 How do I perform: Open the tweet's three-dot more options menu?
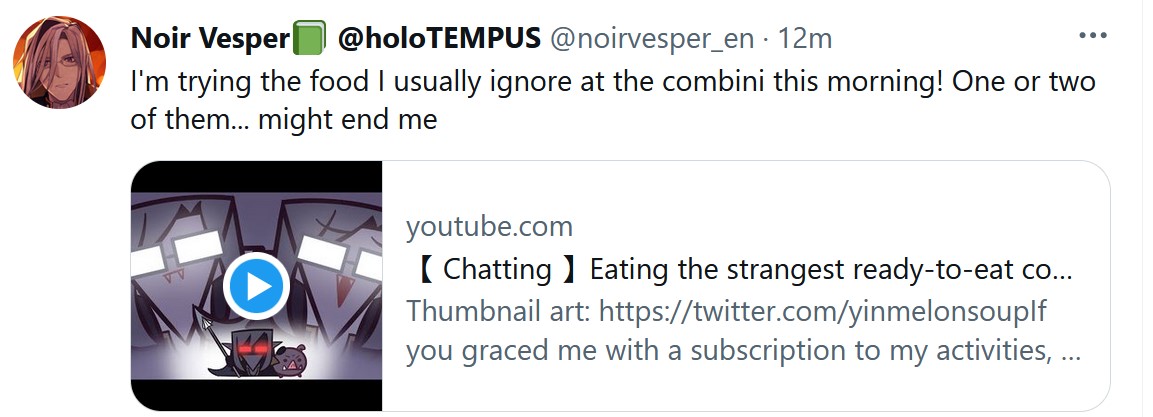[1092, 36]
